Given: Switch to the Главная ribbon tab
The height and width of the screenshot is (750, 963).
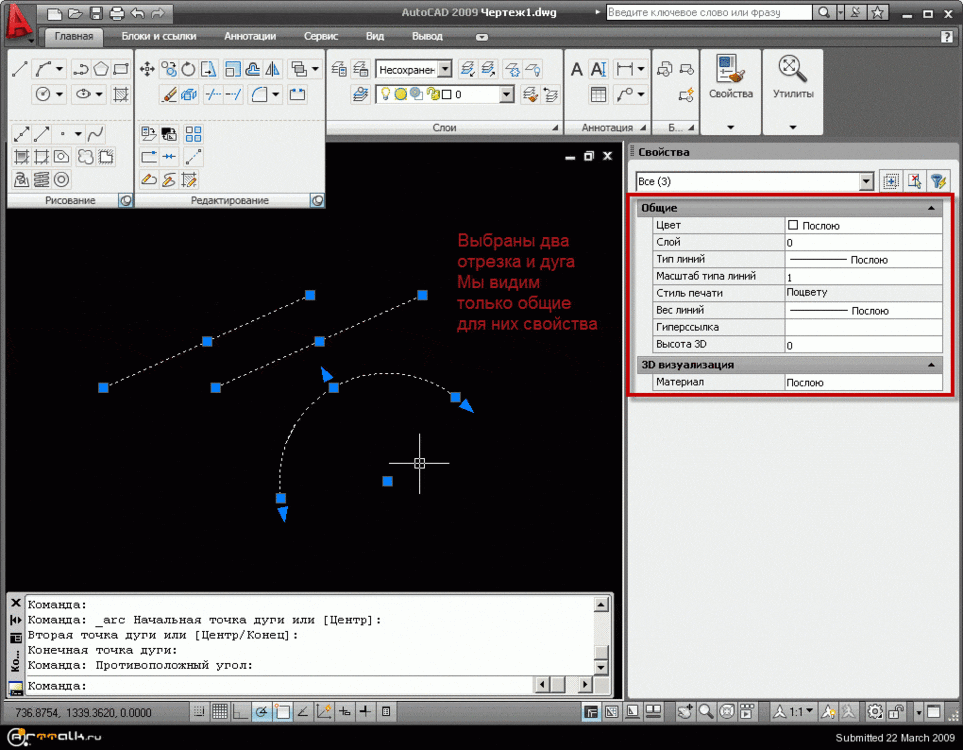Looking at the screenshot, I should [x=74, y=36].
